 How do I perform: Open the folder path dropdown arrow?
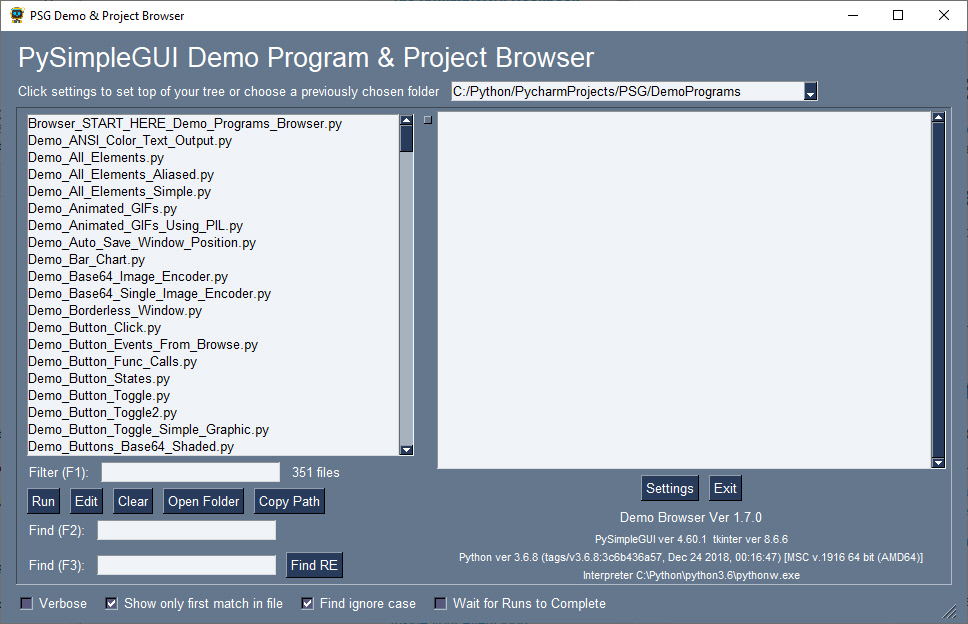[810, 92]
